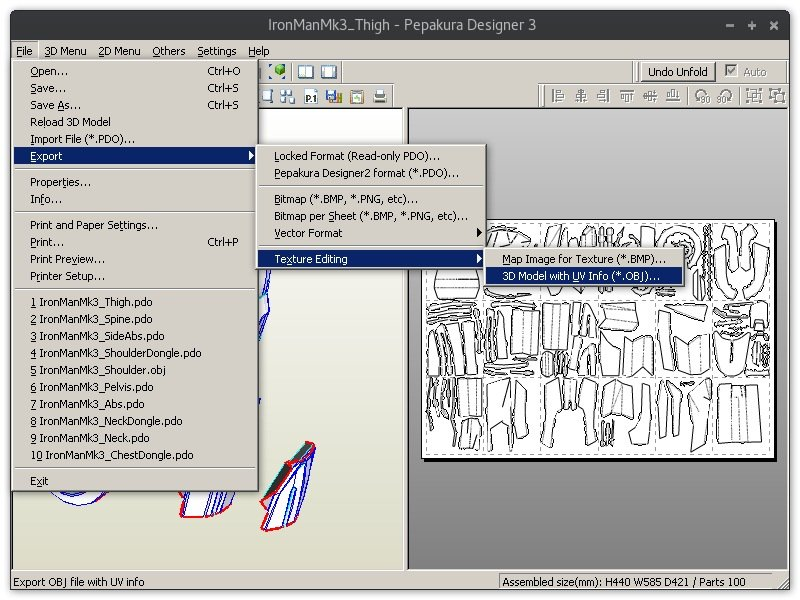
Task: Export as Locked Format (Read-only PDO)...
Action: 371,156
